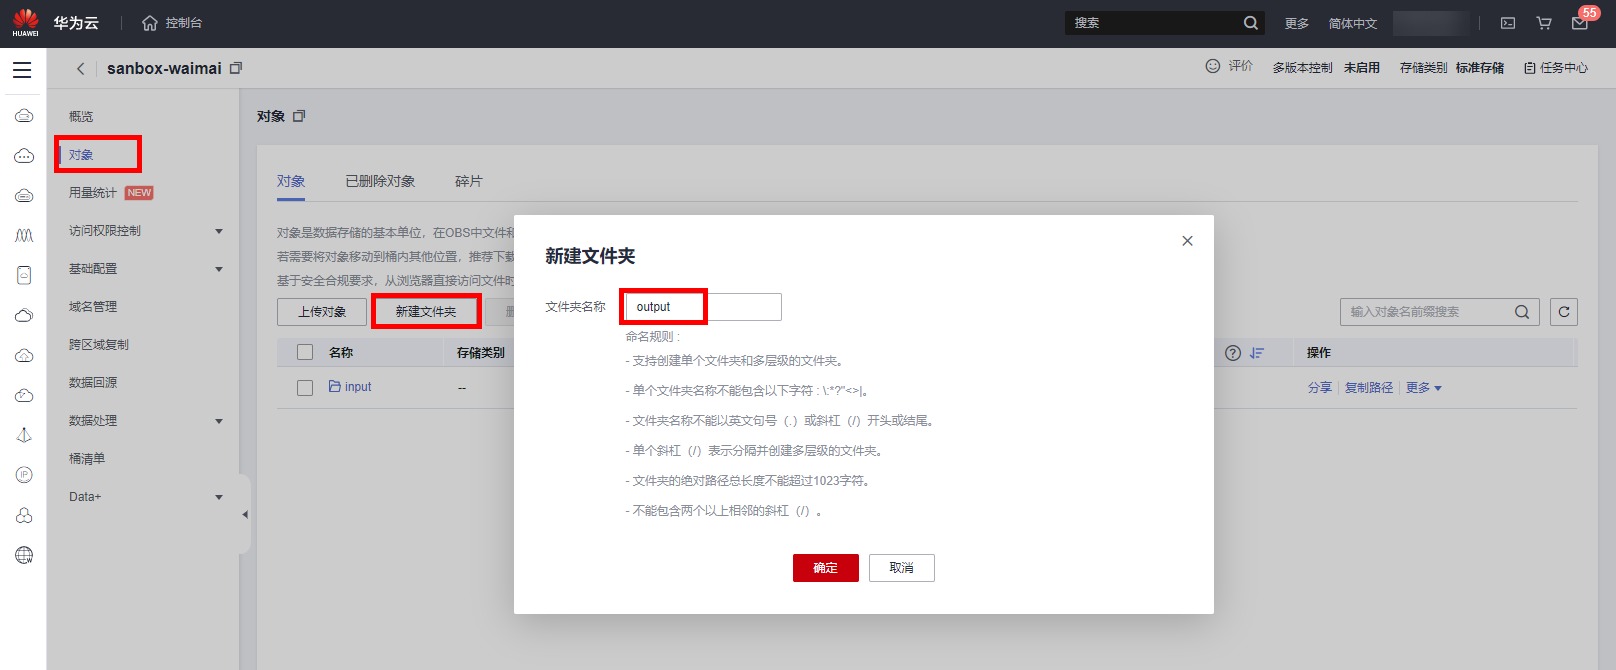Viewport: 1616px width, 670px height.
Task: Click the 取消 button in dialog
Action: click(x=901, y=568)
